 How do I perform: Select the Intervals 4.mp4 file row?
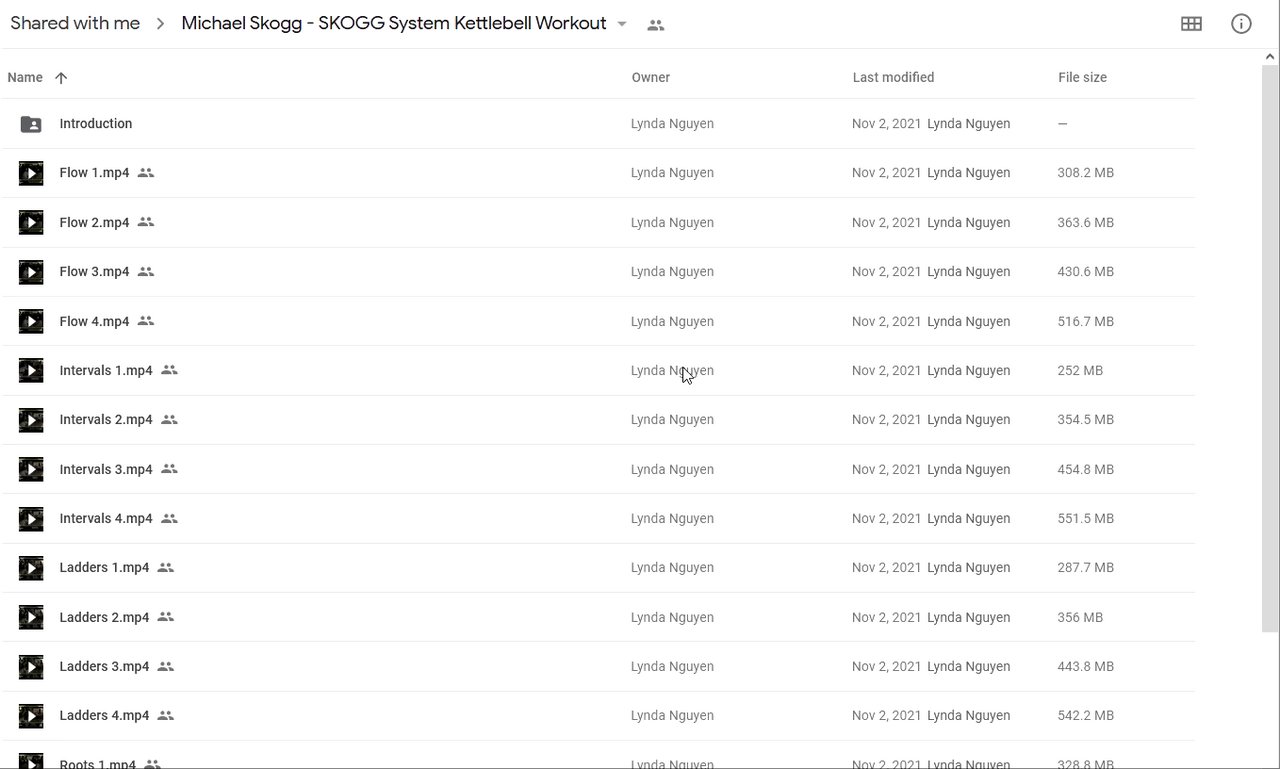click(400, 519)
